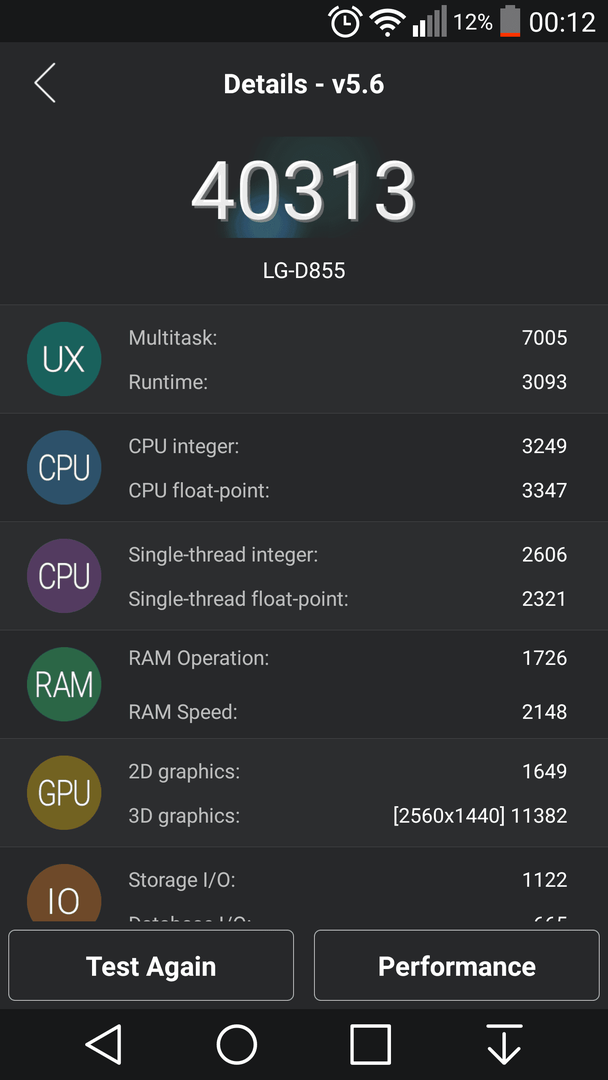Tap the back arrow beside Details
608x1080 pixels.
tap(45, 83)
